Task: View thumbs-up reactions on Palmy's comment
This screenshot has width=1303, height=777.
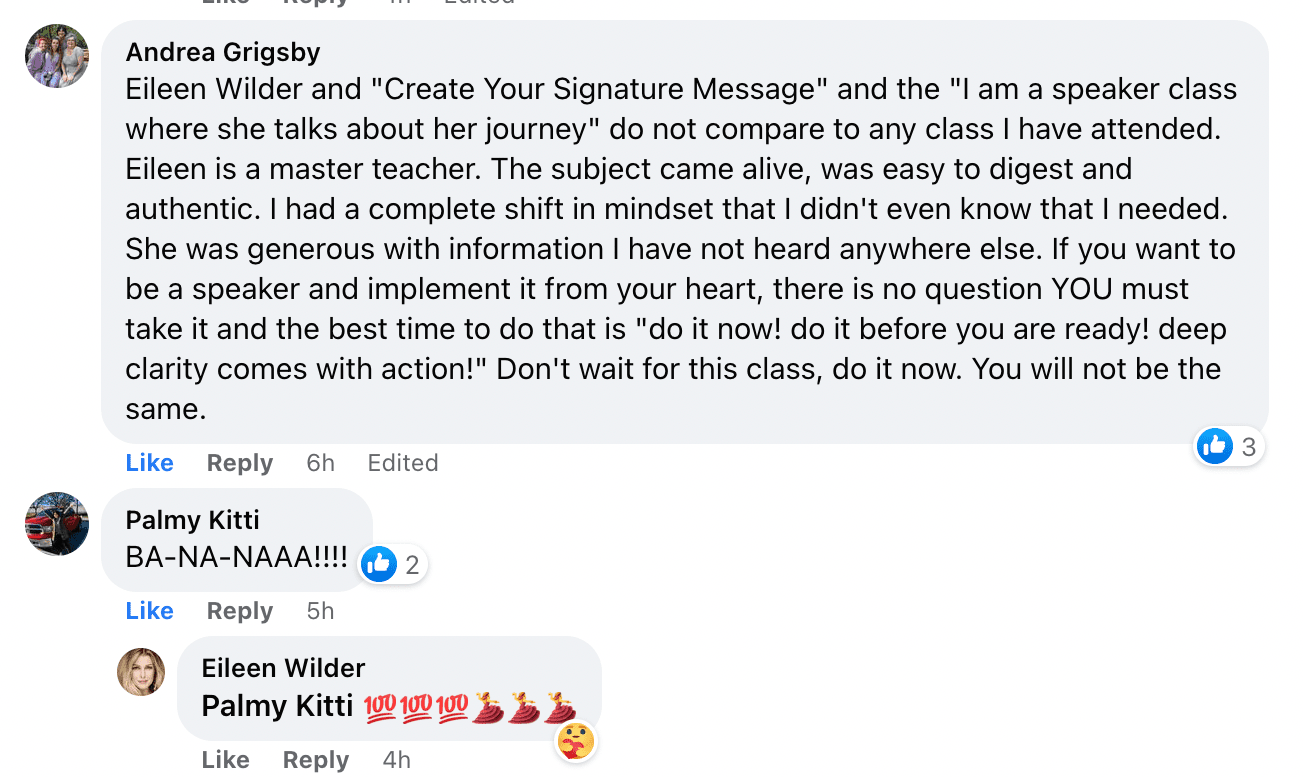Action: [x=393, y=565]
